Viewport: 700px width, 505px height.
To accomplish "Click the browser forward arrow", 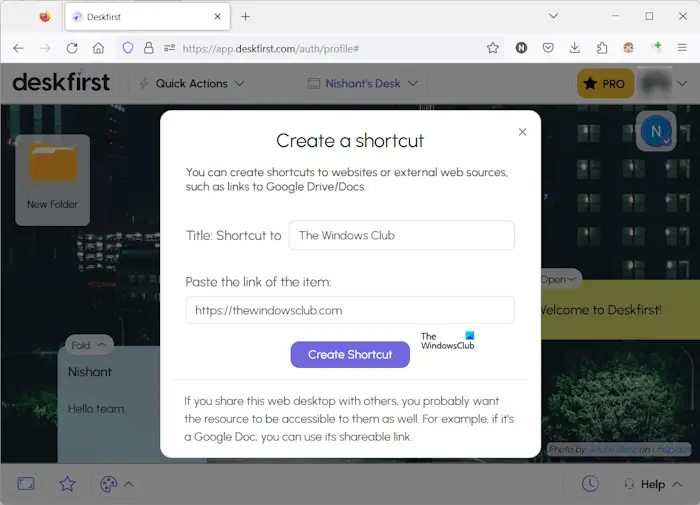I will click(x=45, y=48).
